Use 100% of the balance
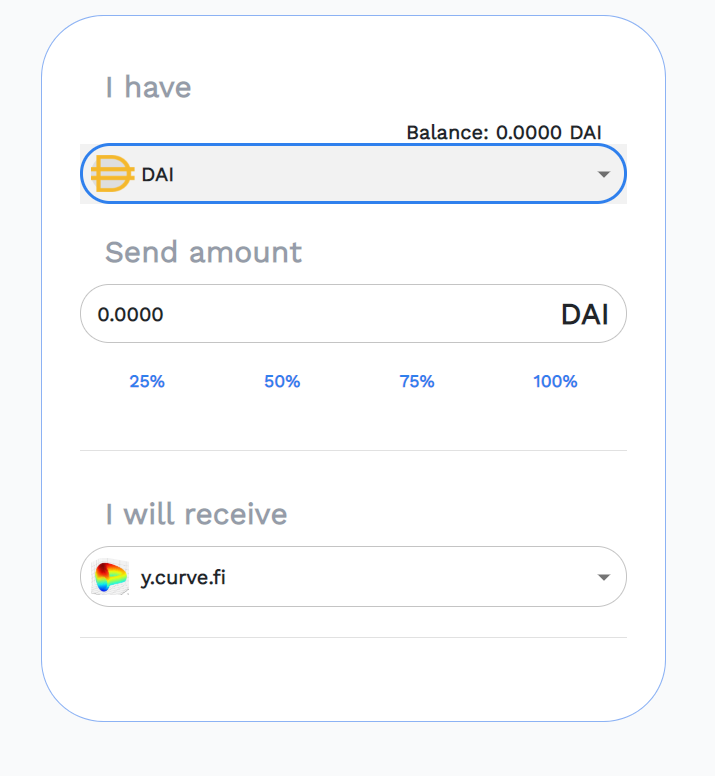Image resolution: width=715 pixels, height=776 pixels. [555, 381]
